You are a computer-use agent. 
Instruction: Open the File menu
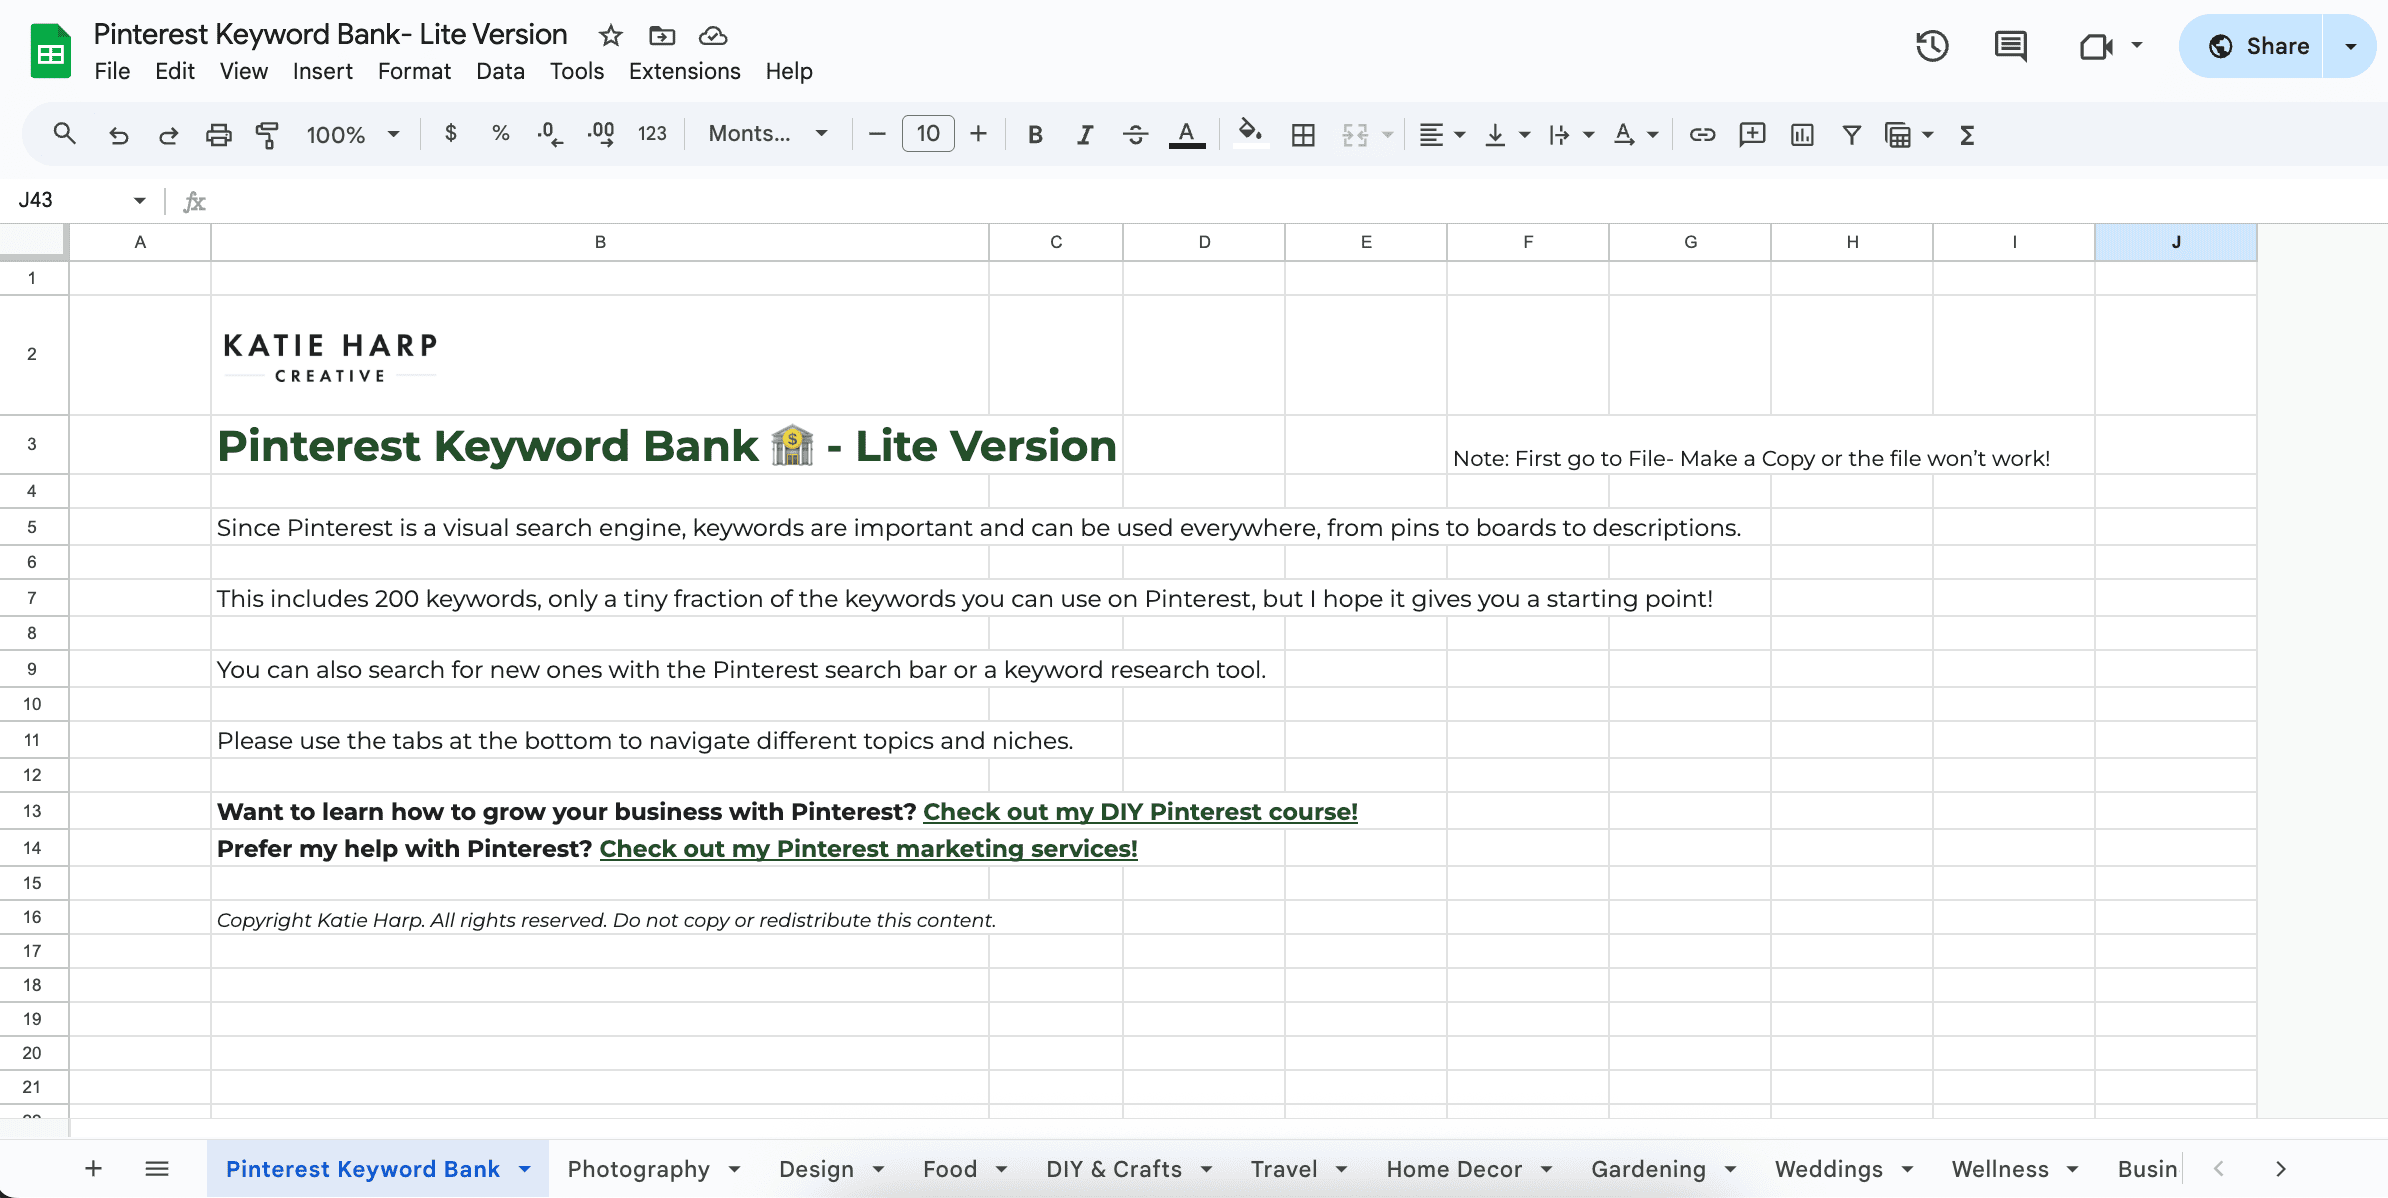pos(112,71)
